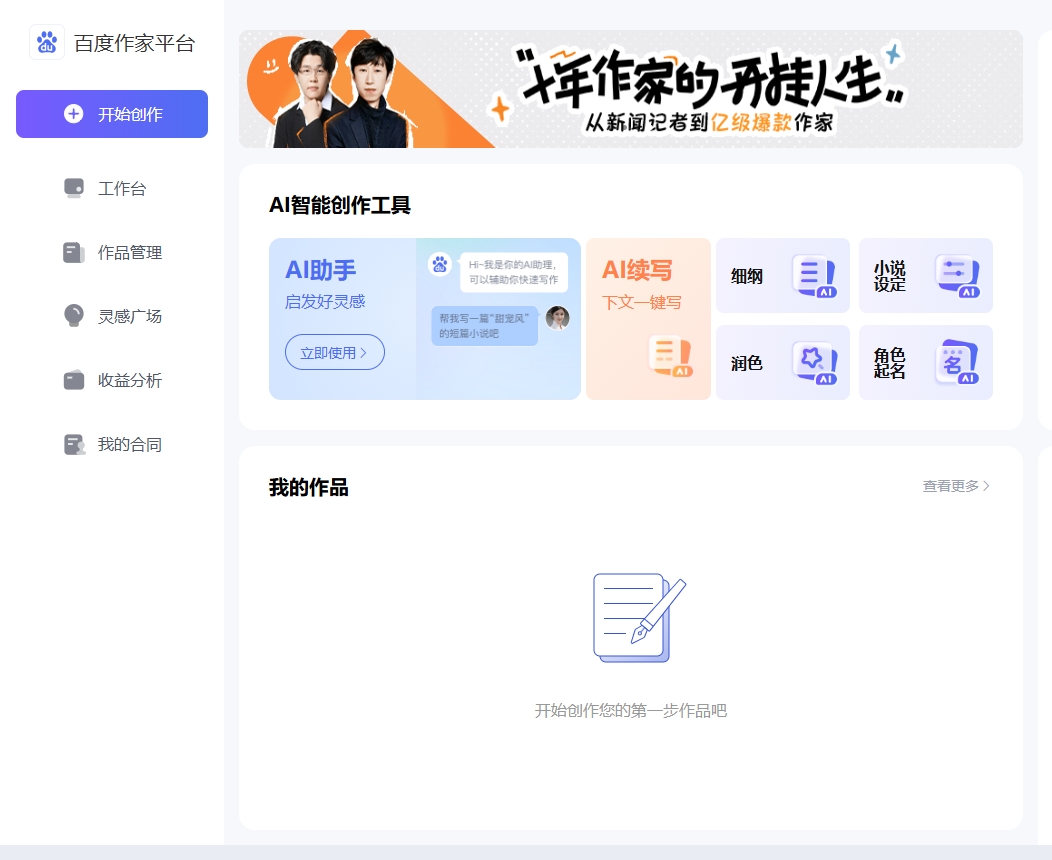
Task: Open 收益分析 page
Action: (112, 380)
